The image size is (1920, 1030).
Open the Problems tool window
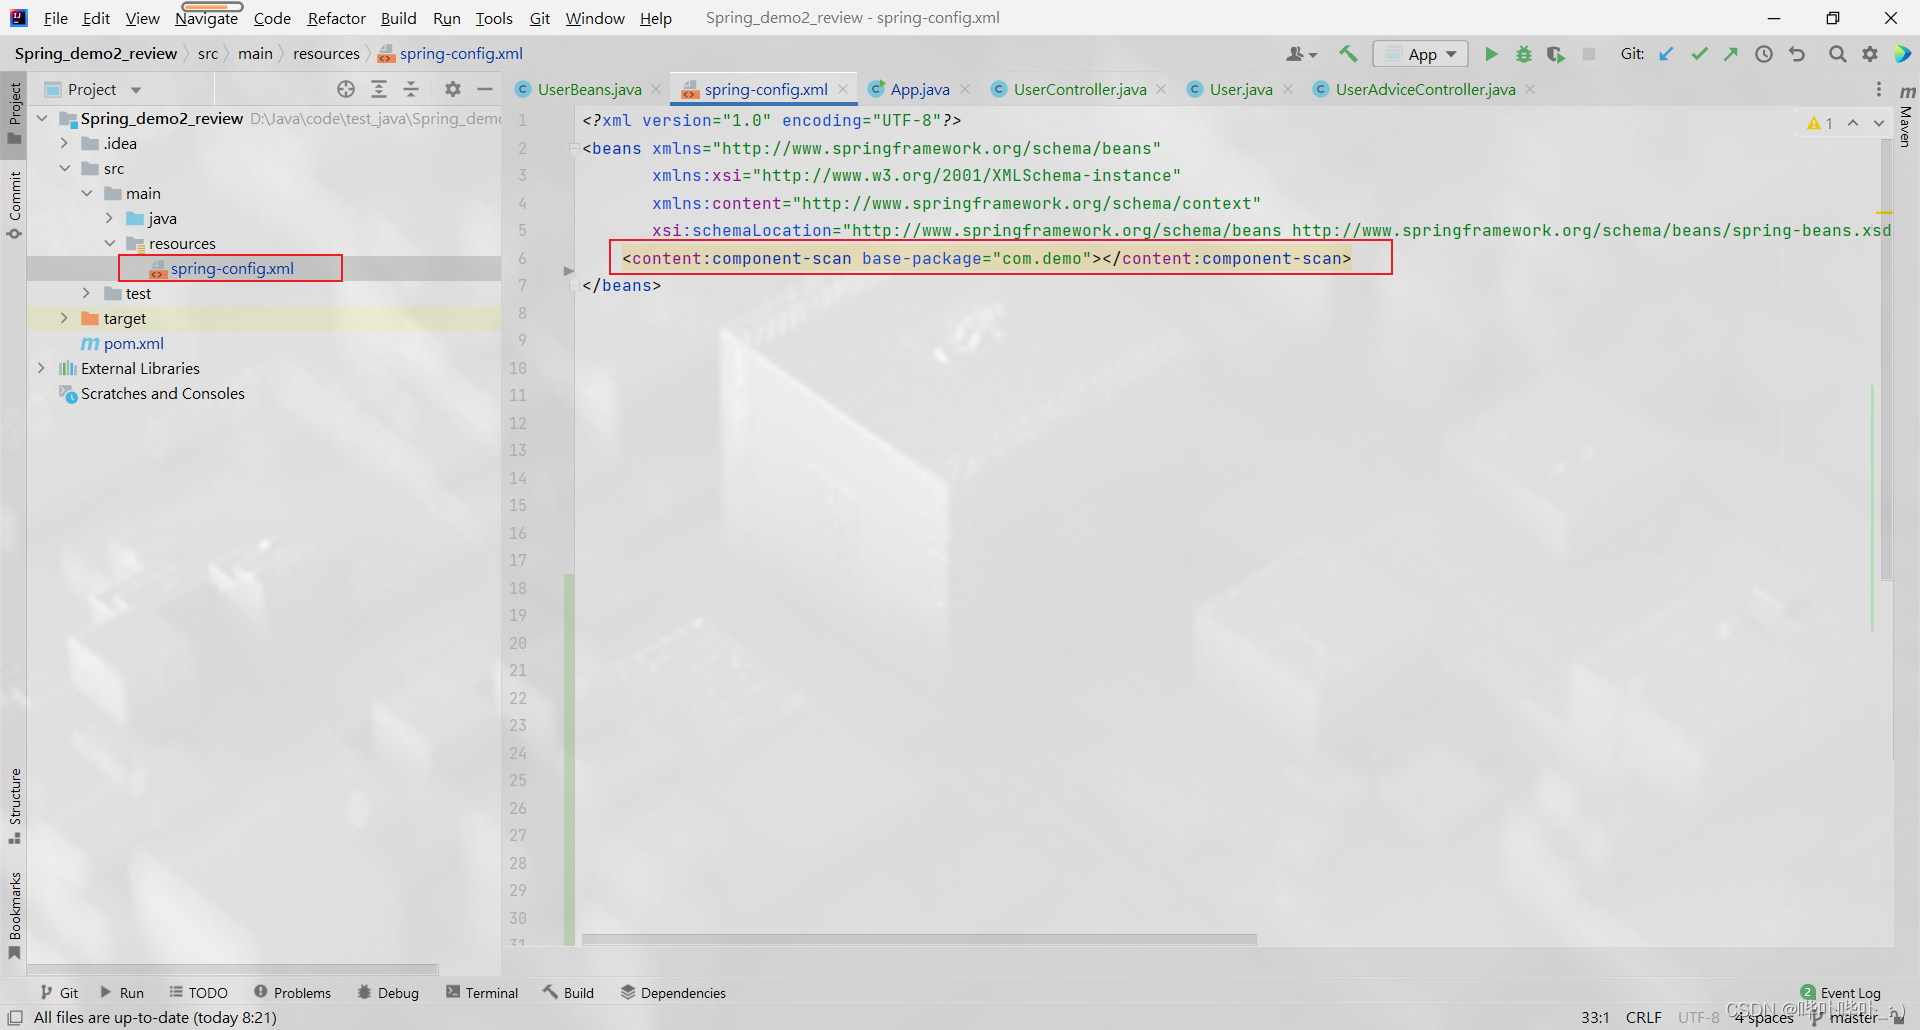292,992
